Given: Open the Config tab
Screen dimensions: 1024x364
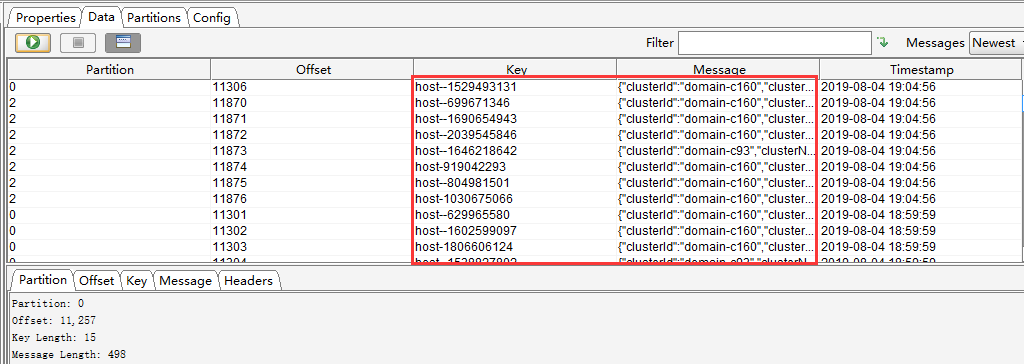Looking at the screenshot, I should point(212,18).
